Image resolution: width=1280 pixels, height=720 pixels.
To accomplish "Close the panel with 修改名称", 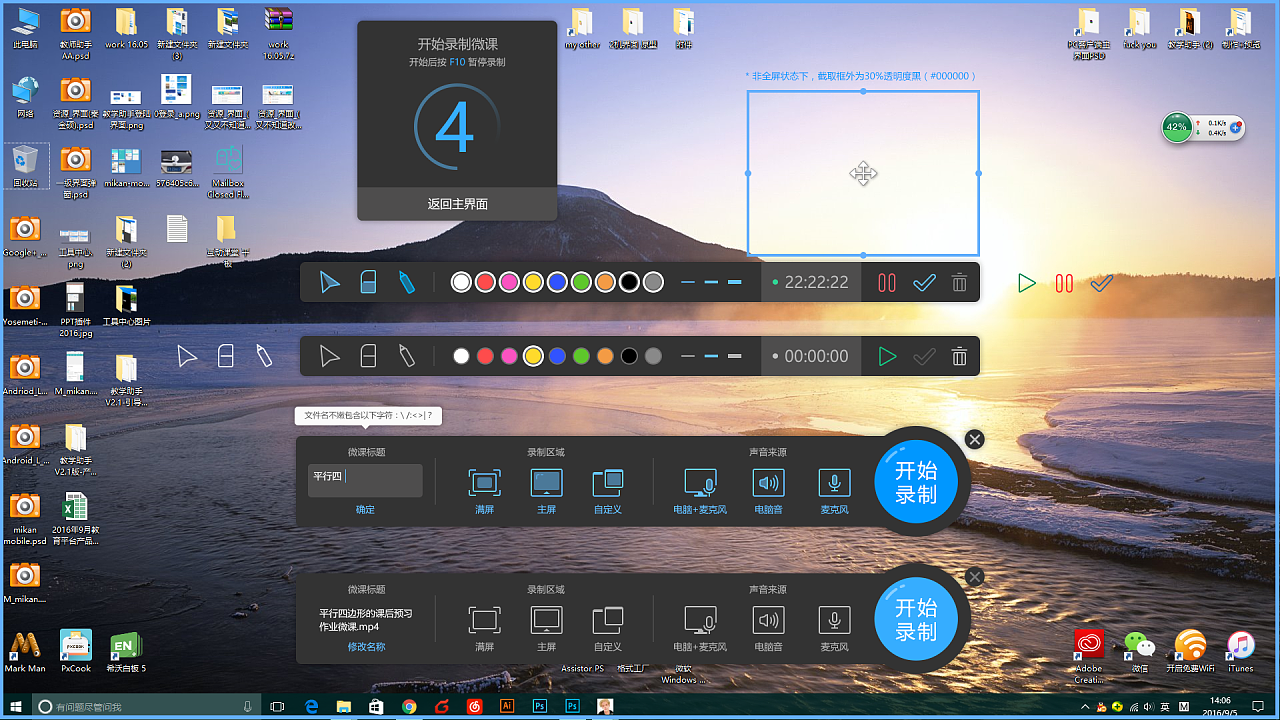I will click(975, 577).
